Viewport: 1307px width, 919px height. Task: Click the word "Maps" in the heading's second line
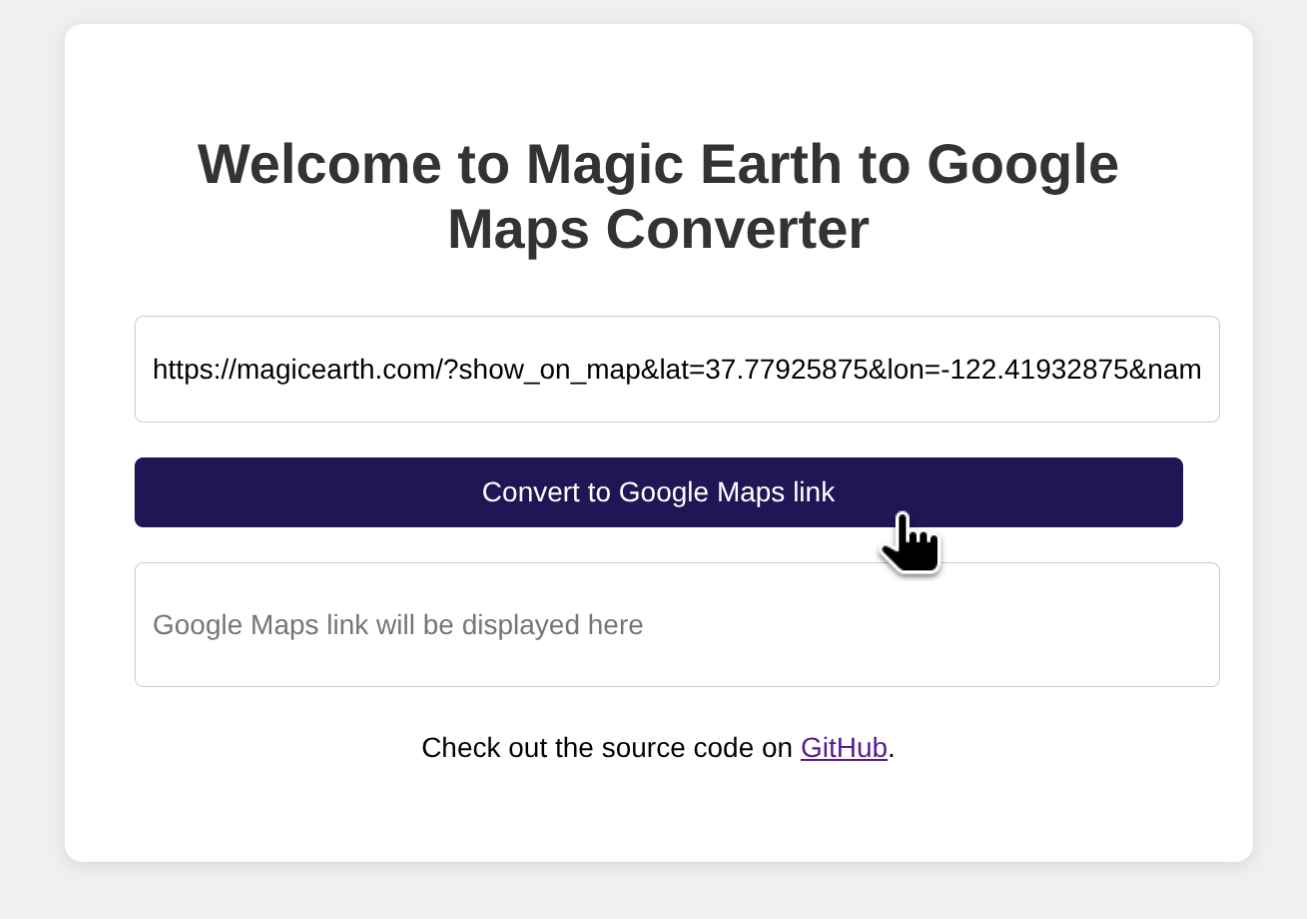(518, 230)
